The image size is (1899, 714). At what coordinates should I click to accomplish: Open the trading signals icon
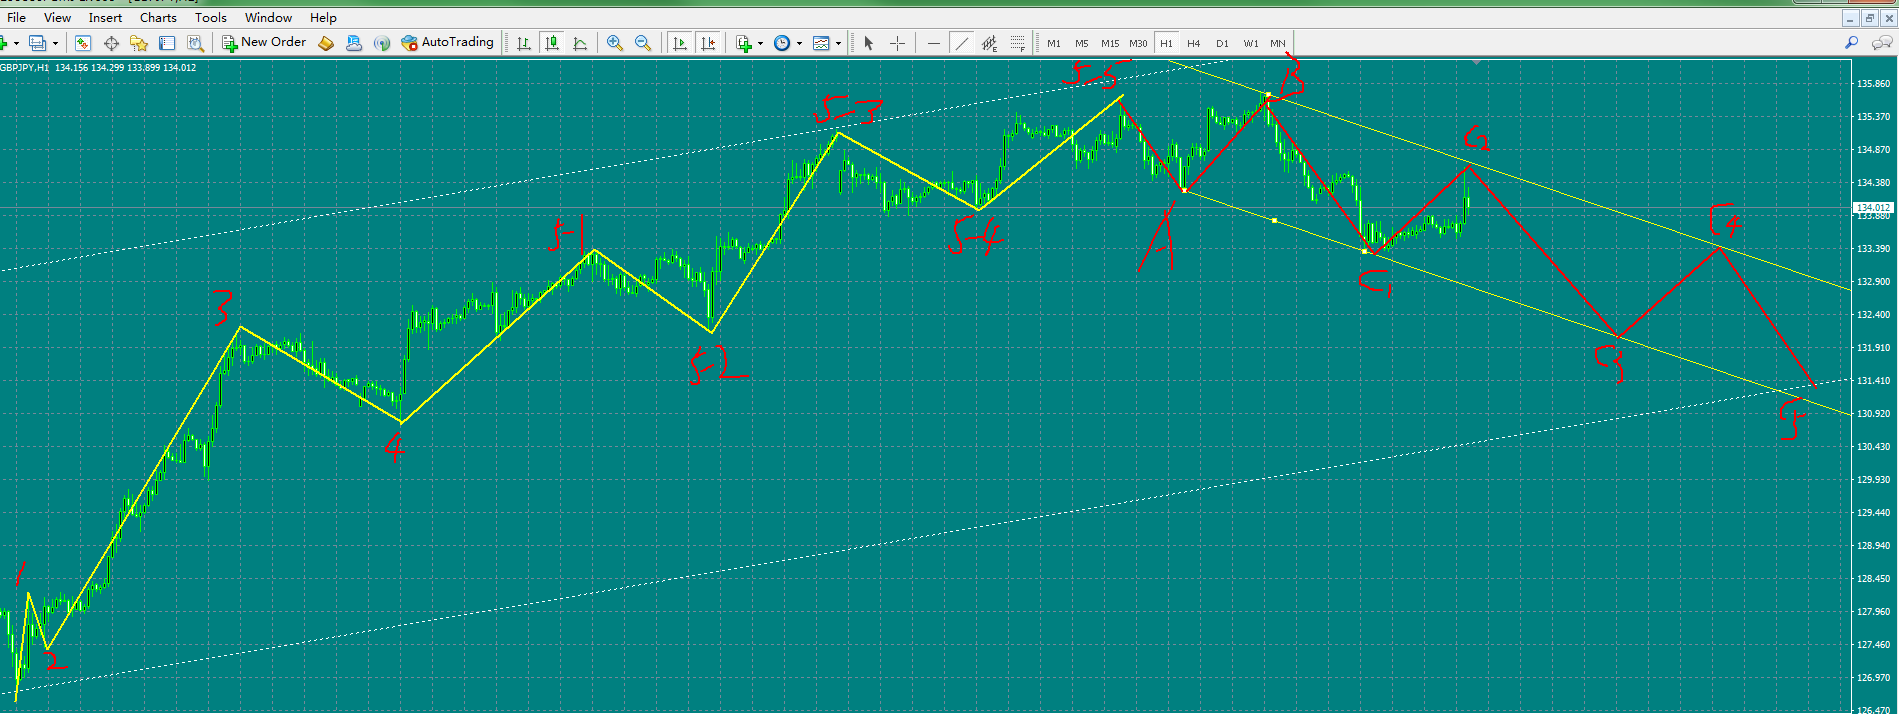[382, 43]
